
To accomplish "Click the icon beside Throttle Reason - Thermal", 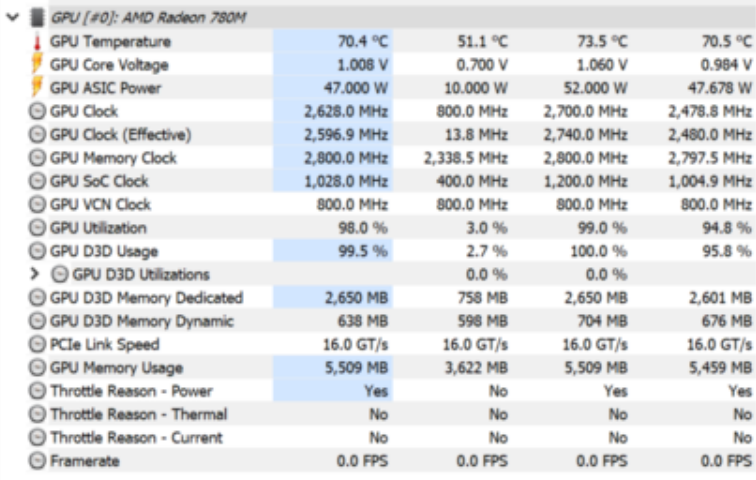I will [37, 414].
